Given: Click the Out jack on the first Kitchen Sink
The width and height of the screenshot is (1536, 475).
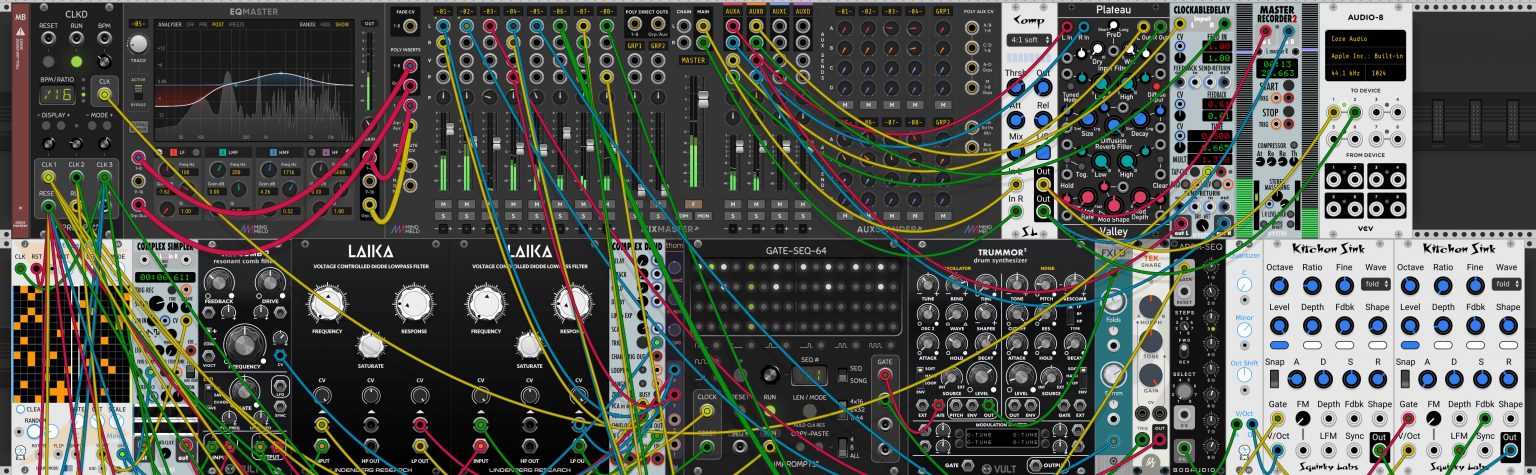Looking at the screenshot, I should [x=1380, y=451].
